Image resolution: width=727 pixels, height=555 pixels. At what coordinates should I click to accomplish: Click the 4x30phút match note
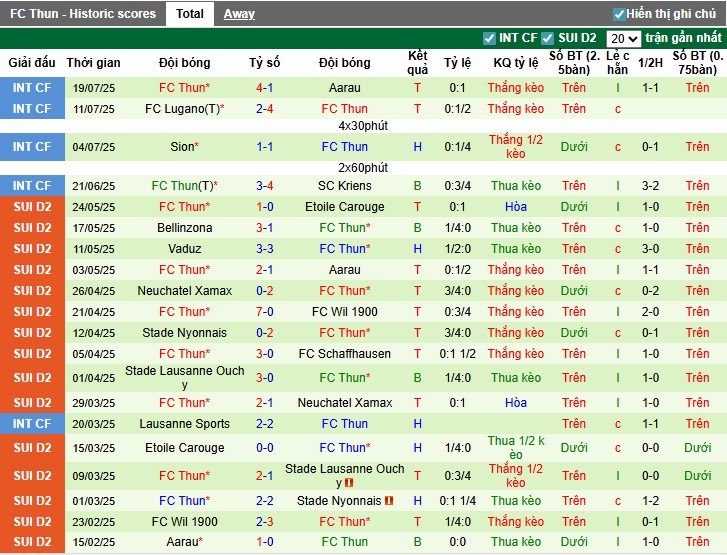[x=363, y=126]
